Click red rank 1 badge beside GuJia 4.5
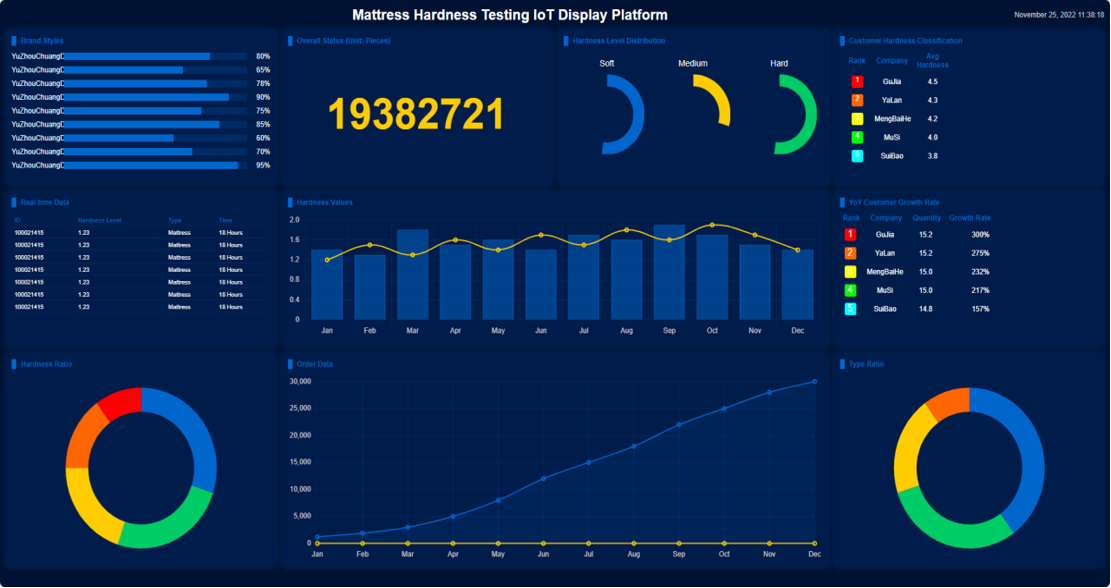Screen dimensions: 1111x588 click(857, 82)
